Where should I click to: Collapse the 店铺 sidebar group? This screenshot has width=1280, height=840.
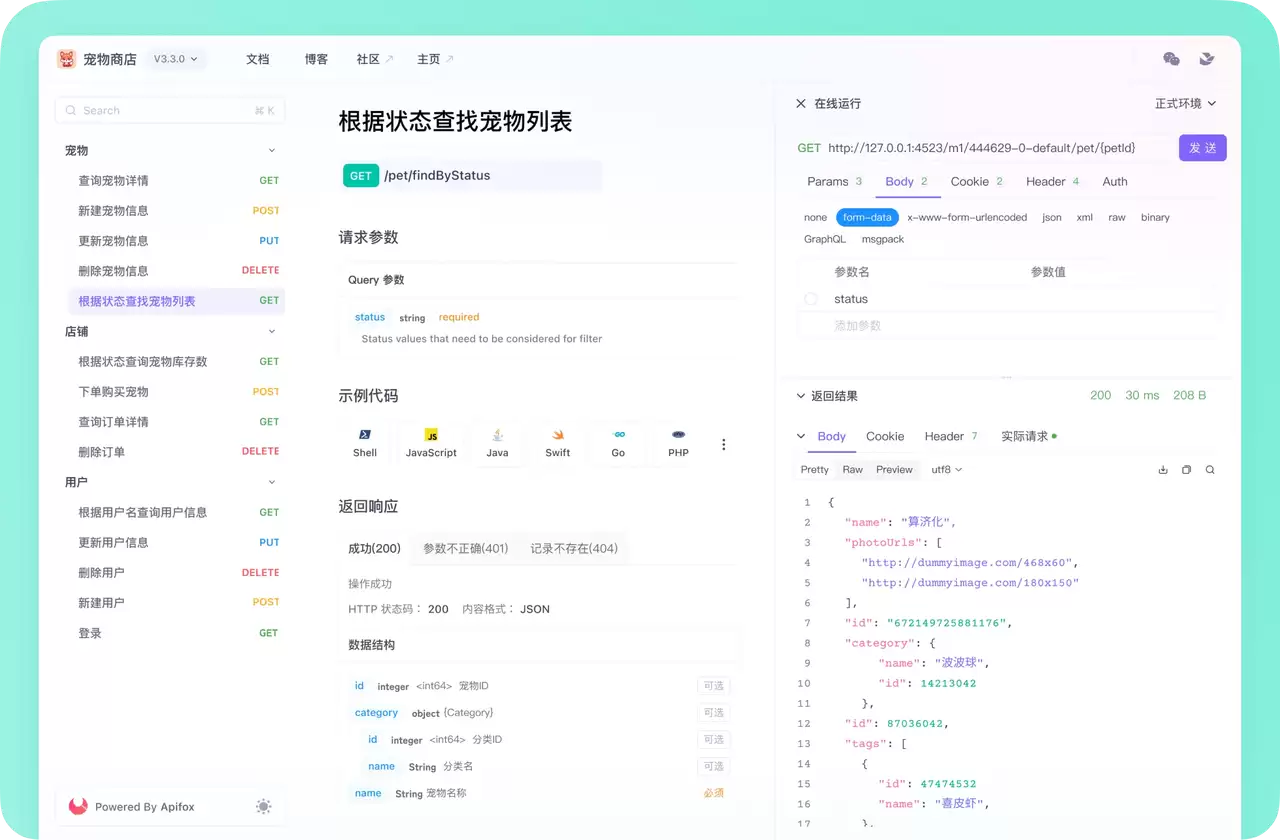coord(272,331)
